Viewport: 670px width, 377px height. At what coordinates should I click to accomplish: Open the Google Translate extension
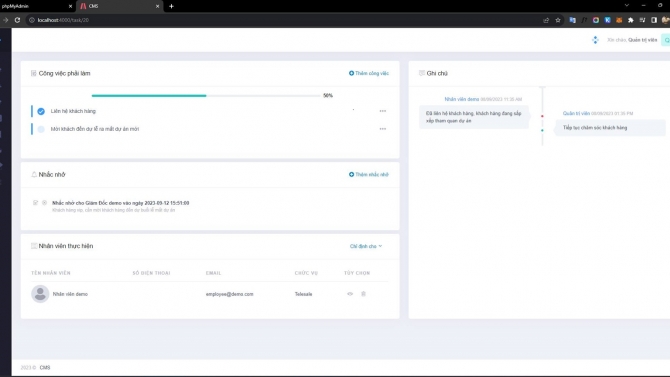pos(573,20)
